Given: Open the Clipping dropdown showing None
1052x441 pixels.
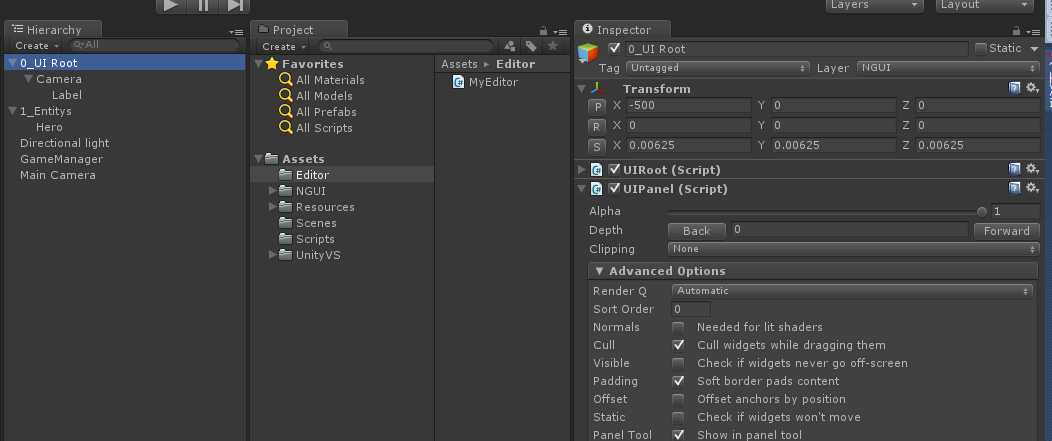Looking at the screenshot, I should click(853, 249).
